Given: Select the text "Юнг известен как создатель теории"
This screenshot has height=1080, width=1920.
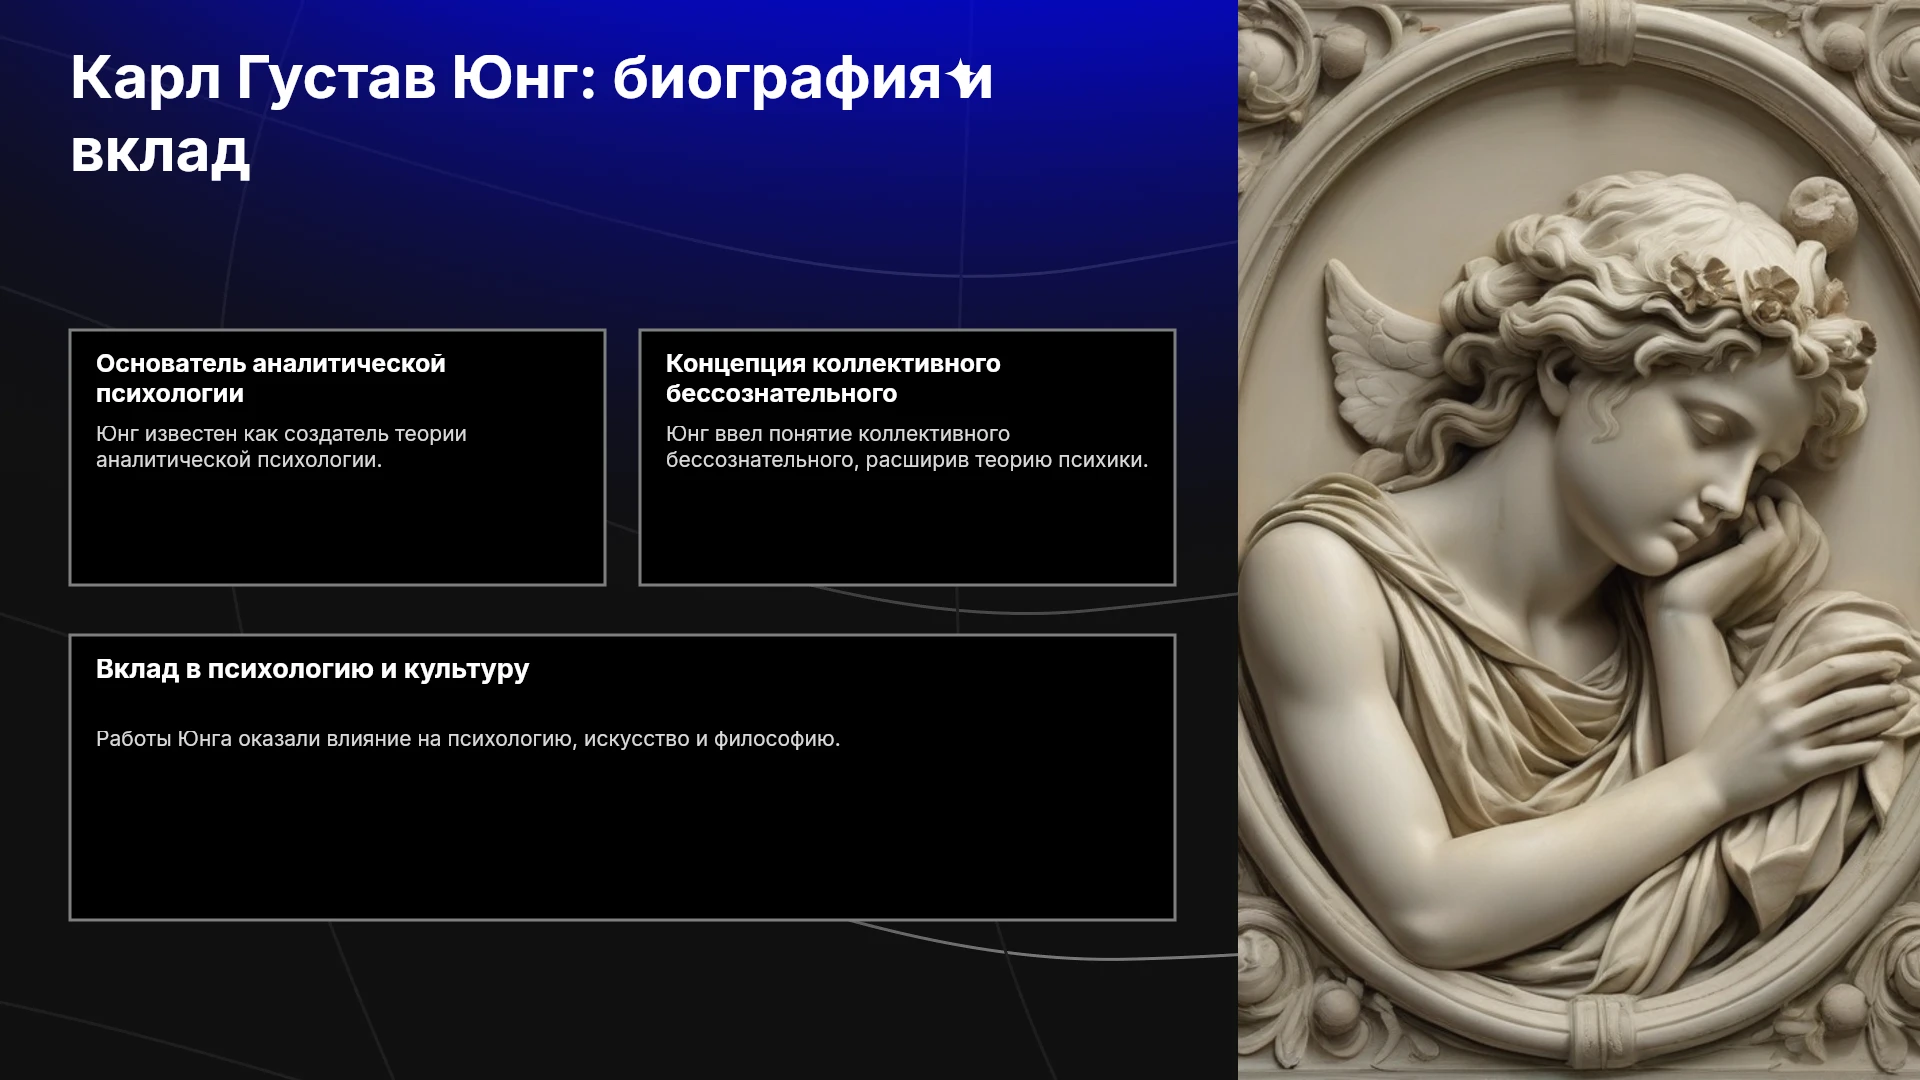Looking at the screenshot, I should [x=281, y=434].
